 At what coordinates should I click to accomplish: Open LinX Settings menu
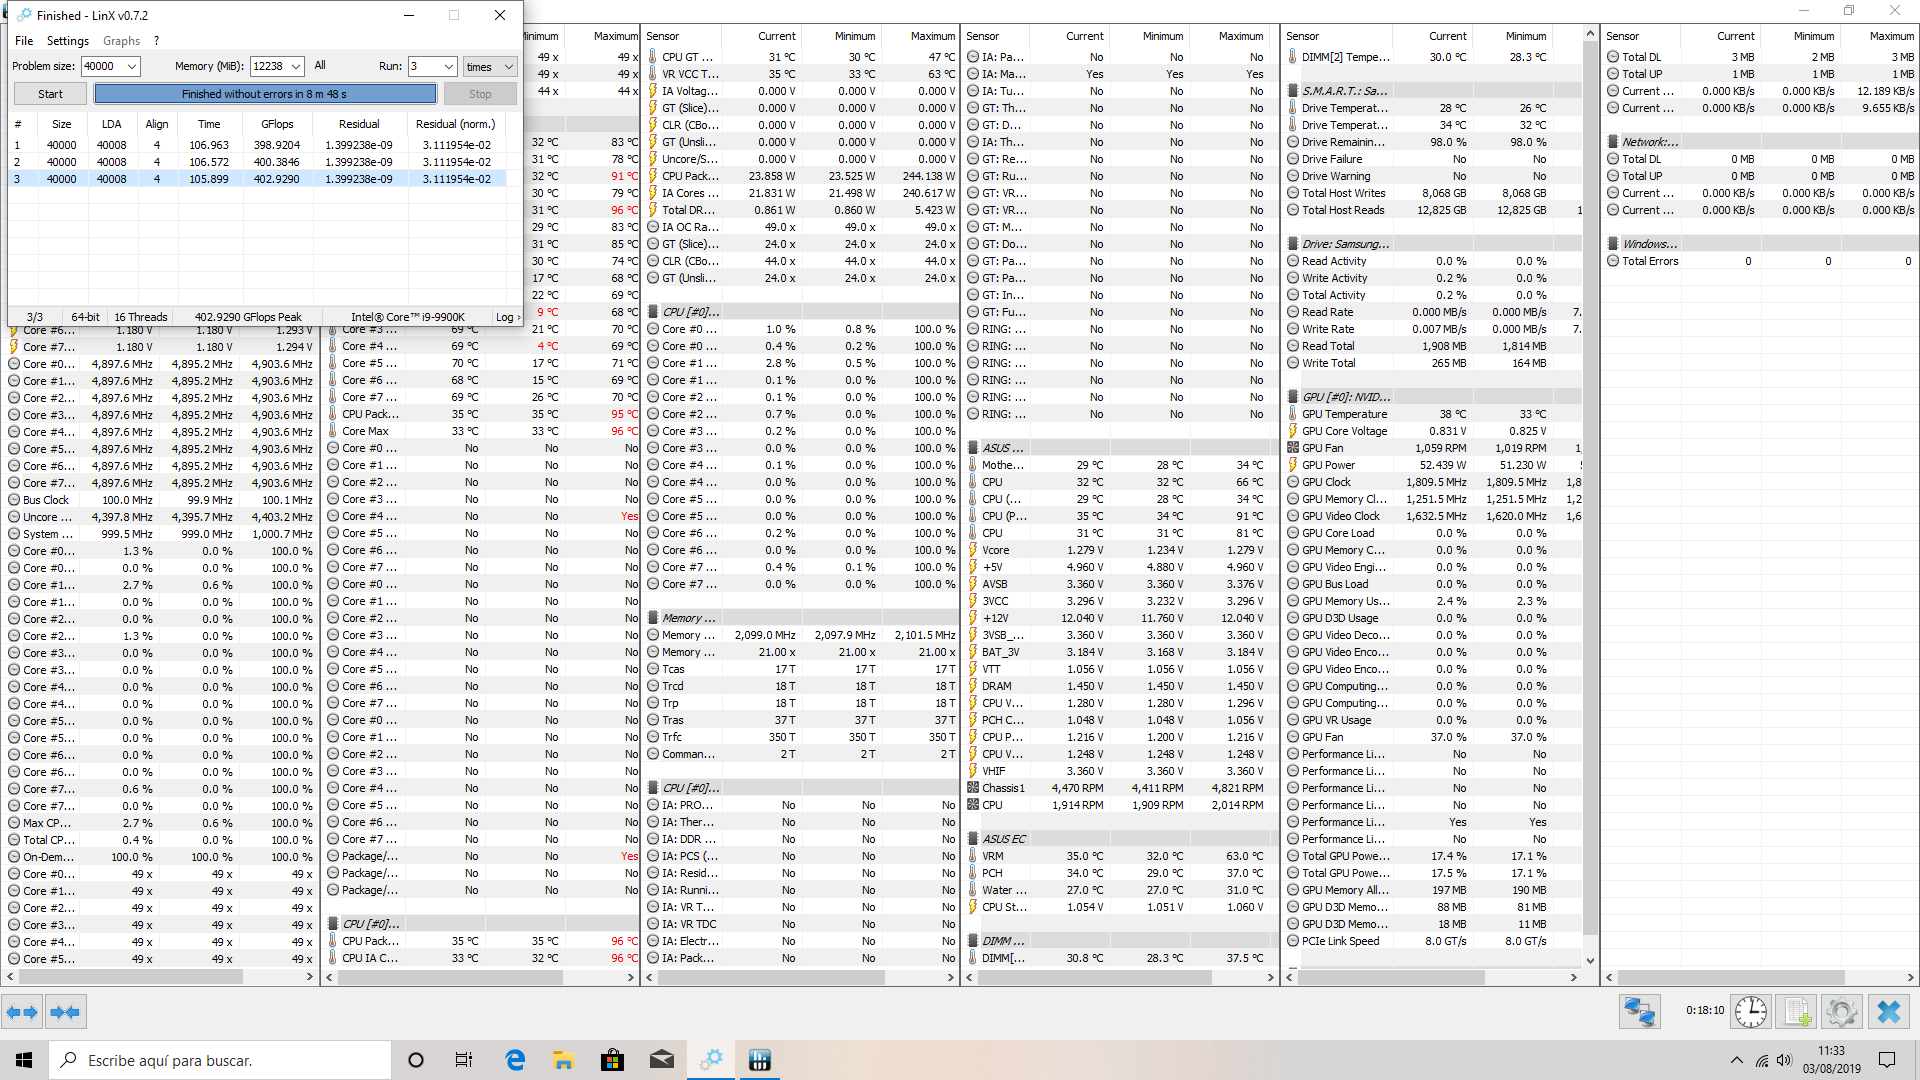pyautogui.click(x=67, y=41)
